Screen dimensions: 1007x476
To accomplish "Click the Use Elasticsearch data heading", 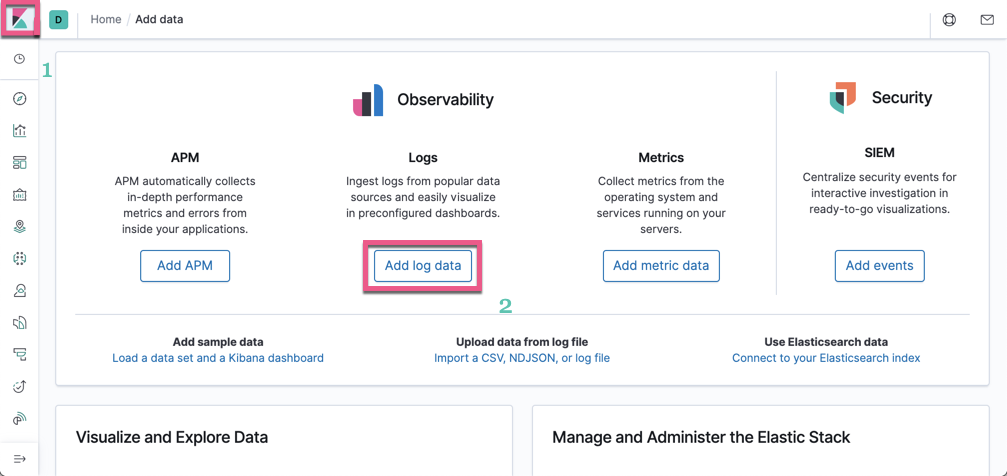I will click(x=826, y=342).
